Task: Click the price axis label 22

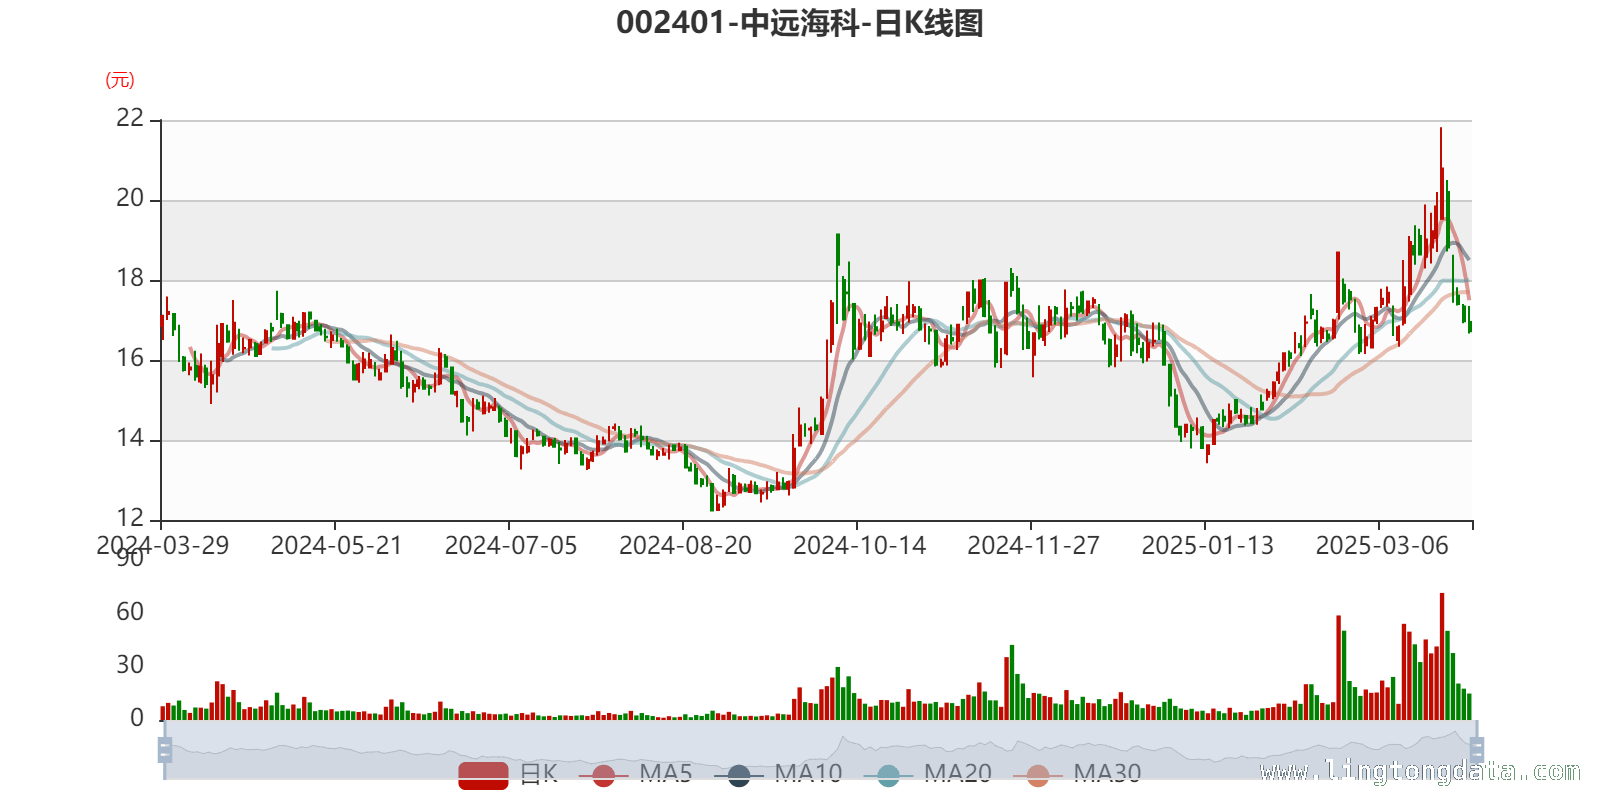Action: [130, 119]
